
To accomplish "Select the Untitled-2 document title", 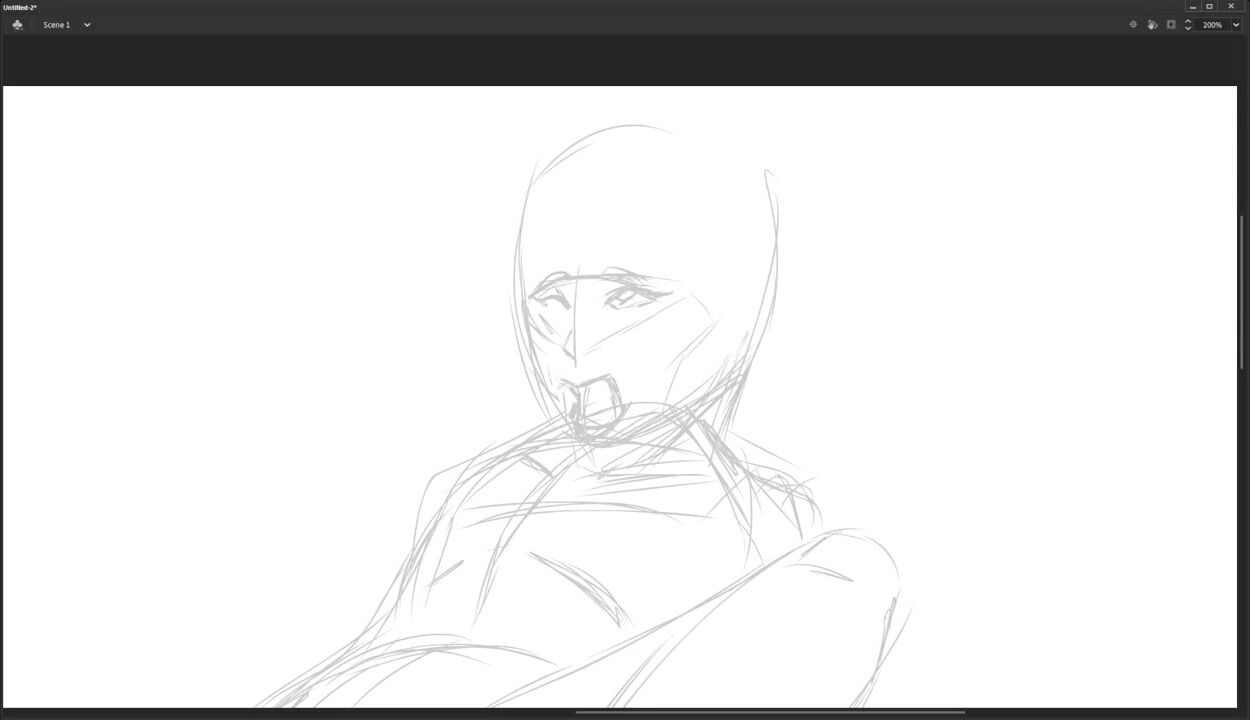I will point(20,7).
